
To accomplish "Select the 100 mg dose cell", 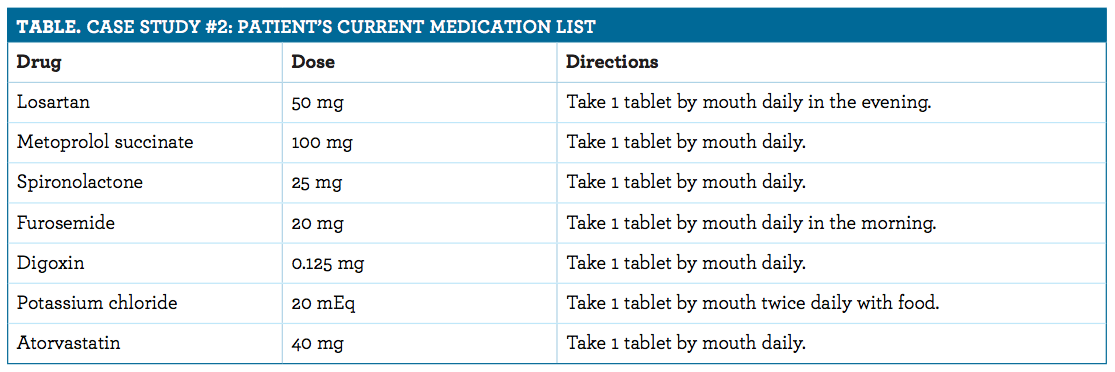I will click(322, 143).
